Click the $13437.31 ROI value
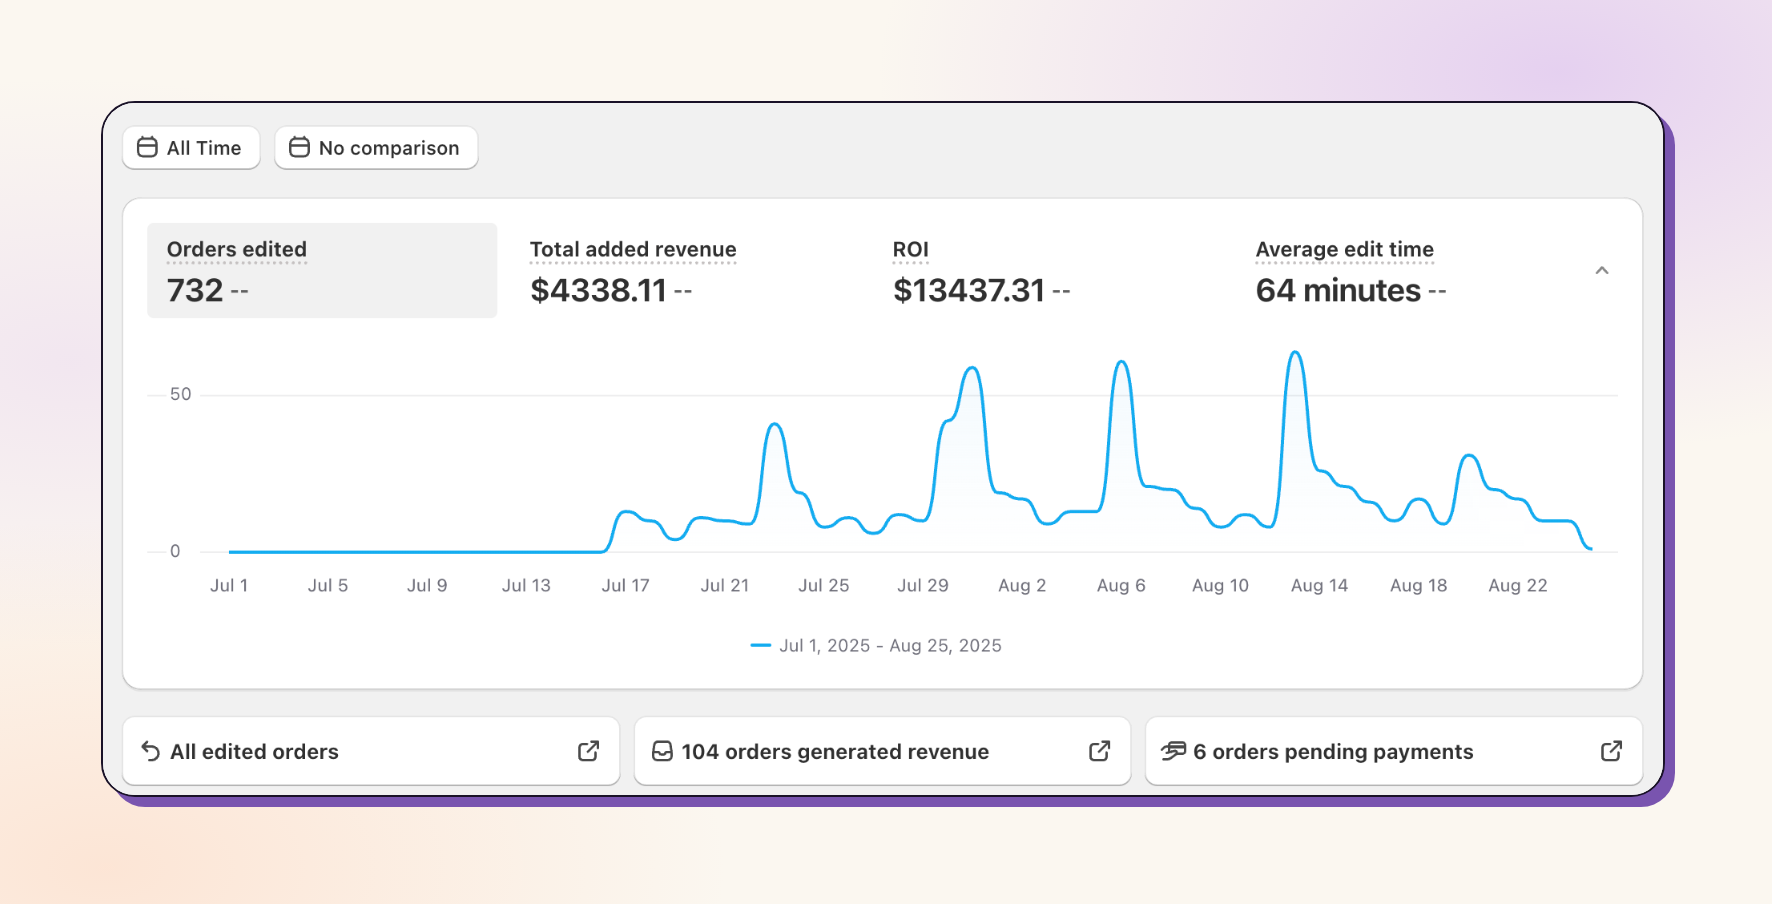Image resolution: width=1772 pixels, height=904 pixels. point(969,290)
